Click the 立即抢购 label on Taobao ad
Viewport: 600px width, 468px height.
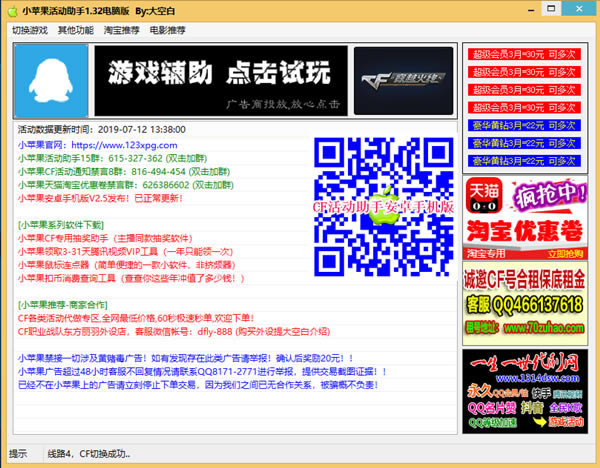click(x=565, y=254)
